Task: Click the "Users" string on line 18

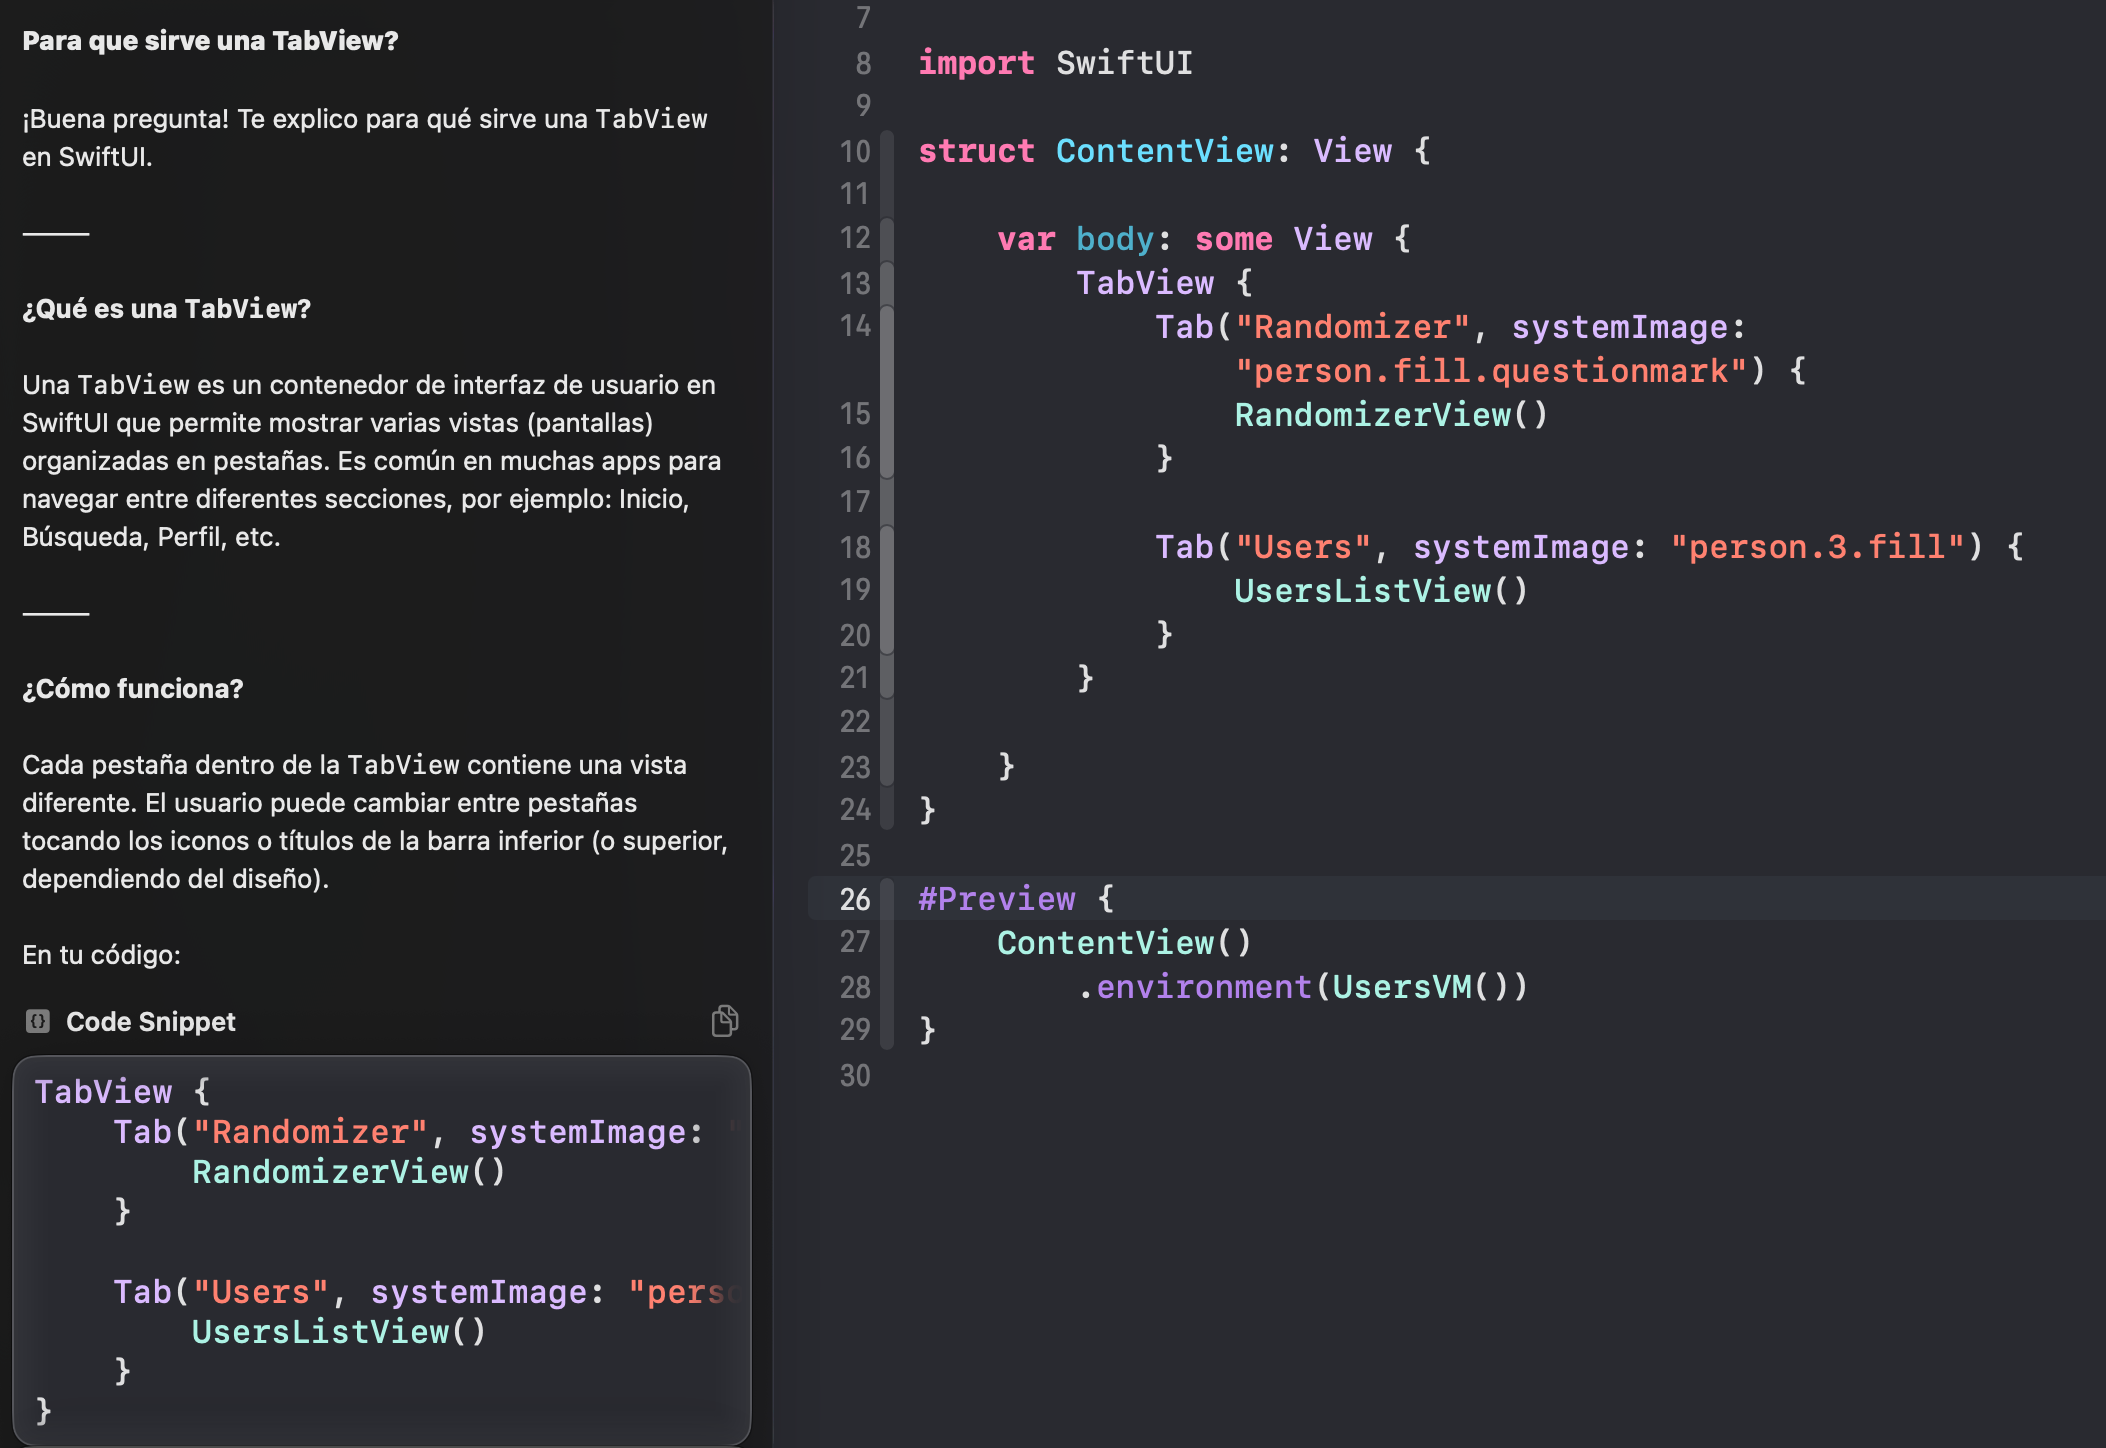Action: 1303,547
